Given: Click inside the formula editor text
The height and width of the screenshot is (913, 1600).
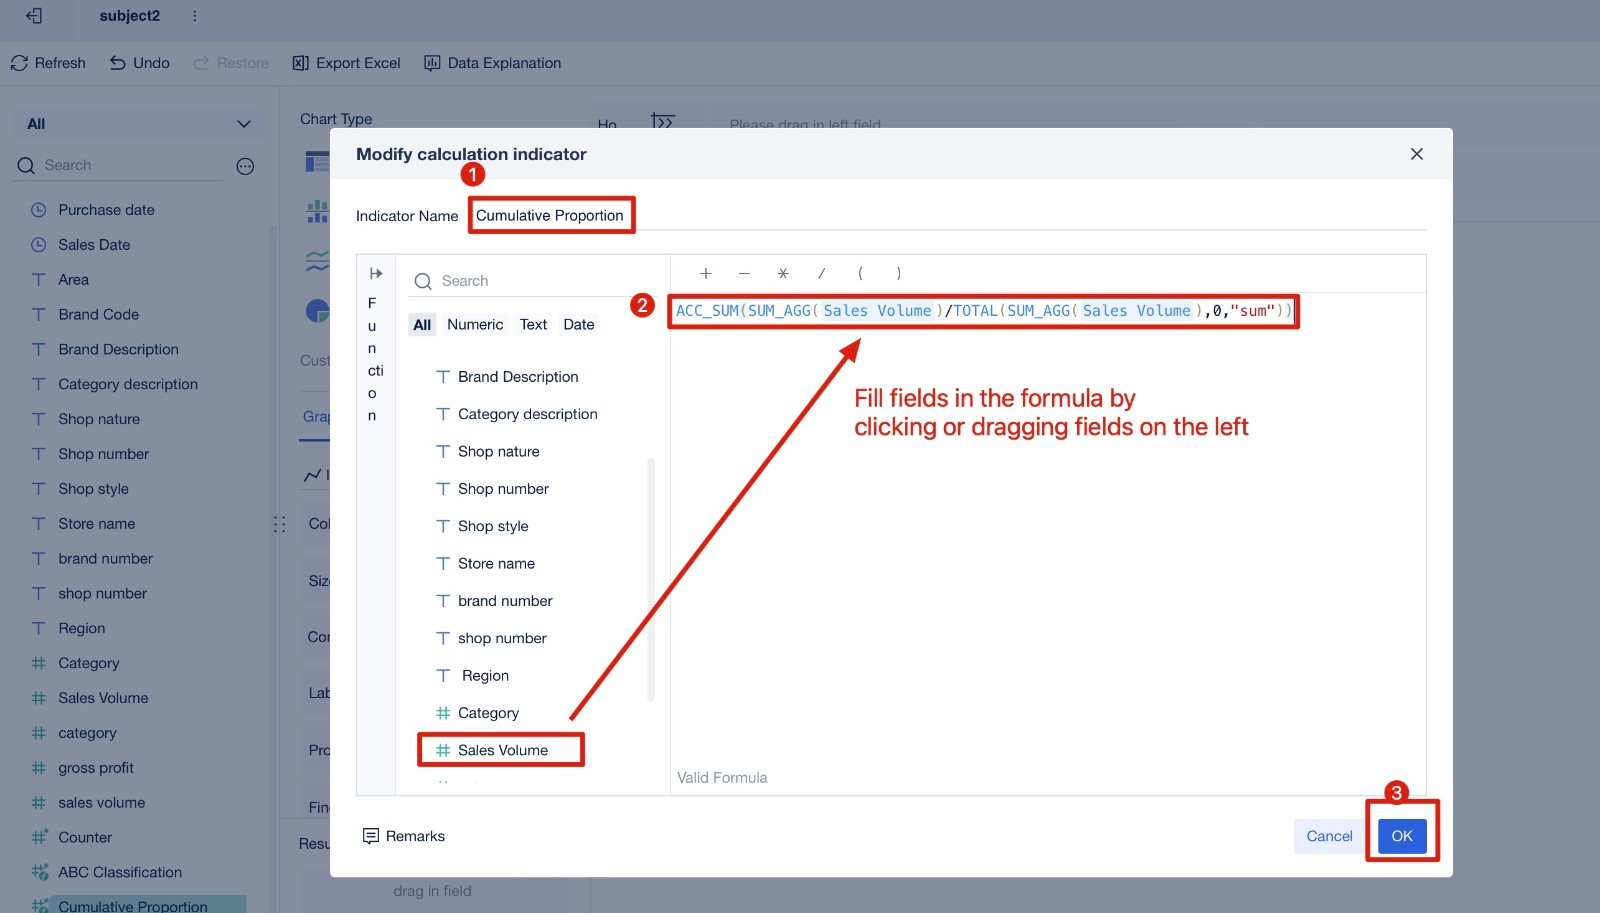Looking at the screenshot, I should click(984, 311).
